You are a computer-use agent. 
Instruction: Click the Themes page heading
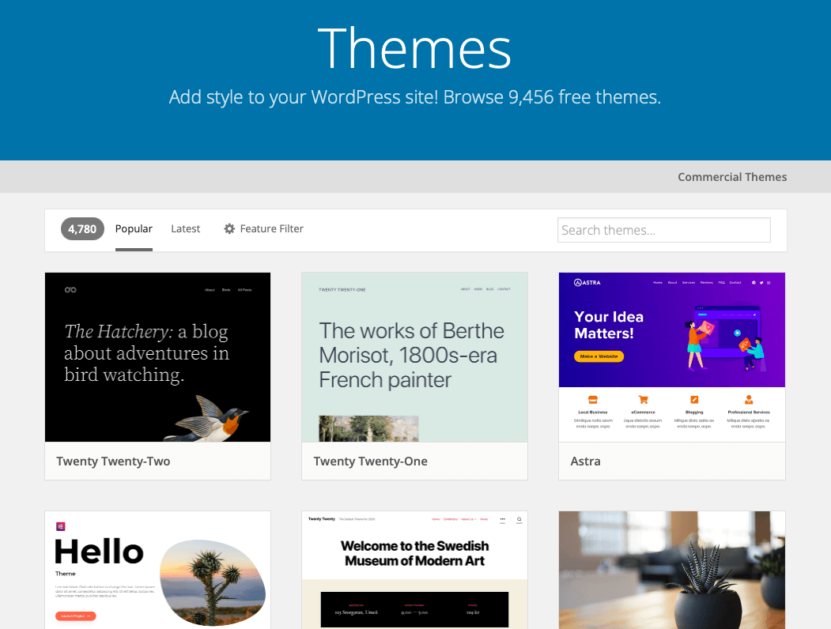click(414, 49)
